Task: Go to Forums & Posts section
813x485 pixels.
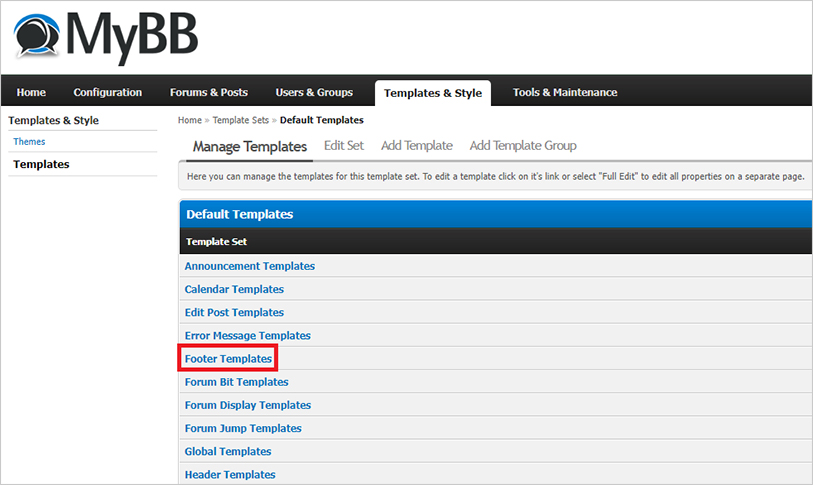Action: pyautogui.click(x=208, y=92)
